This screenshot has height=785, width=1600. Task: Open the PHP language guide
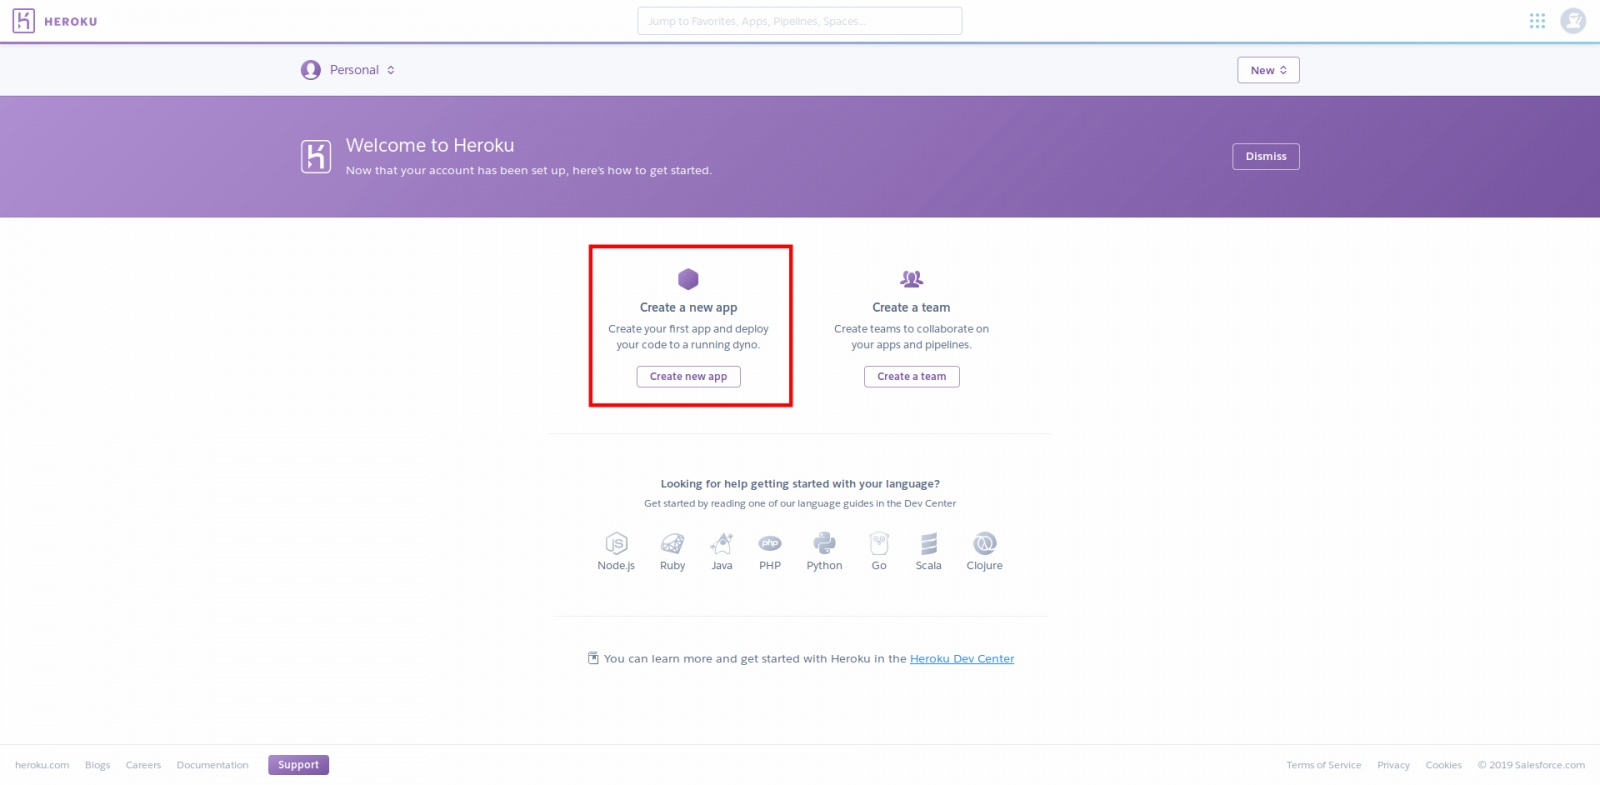coord(770,552)
